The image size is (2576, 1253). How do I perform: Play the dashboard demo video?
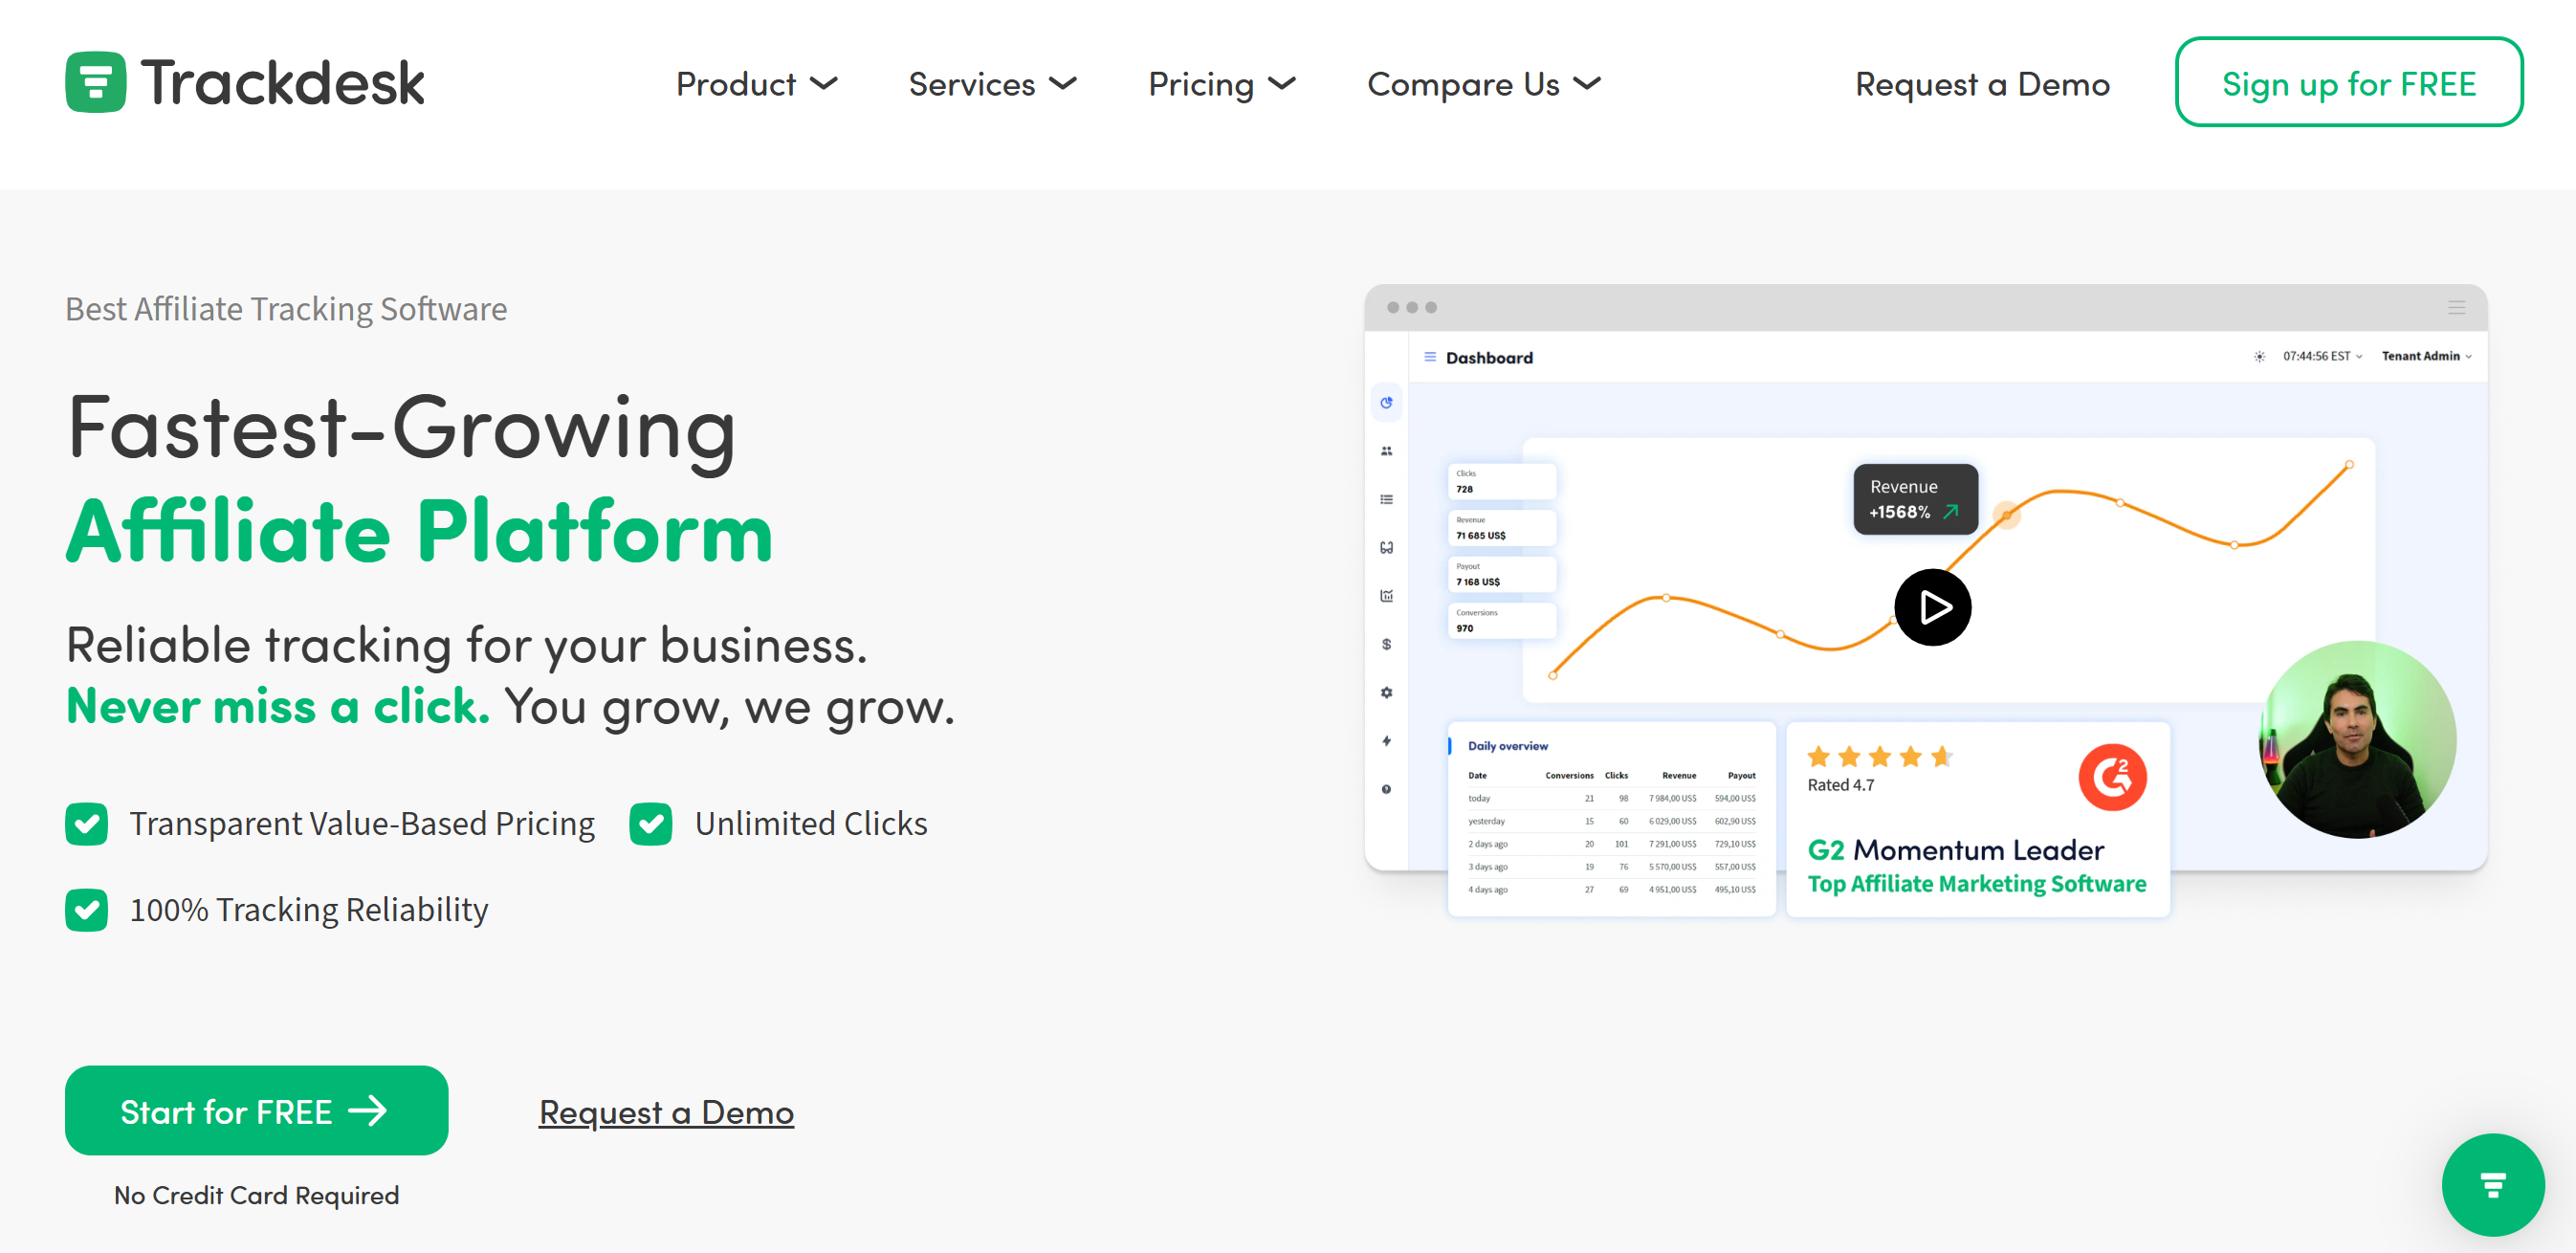1932,607
